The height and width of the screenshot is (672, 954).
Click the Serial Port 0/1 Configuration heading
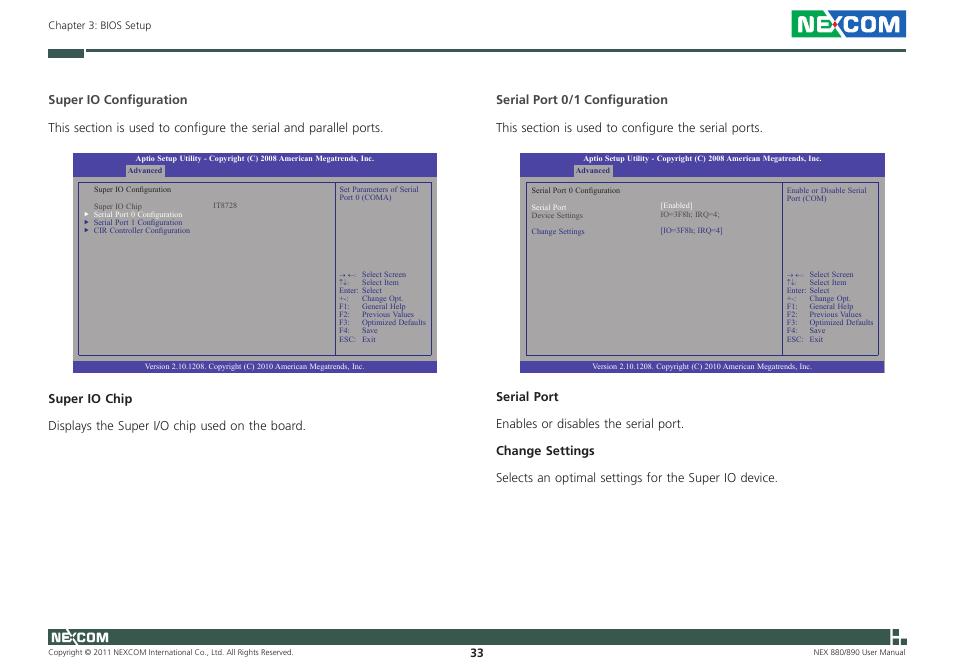point(582,100)
